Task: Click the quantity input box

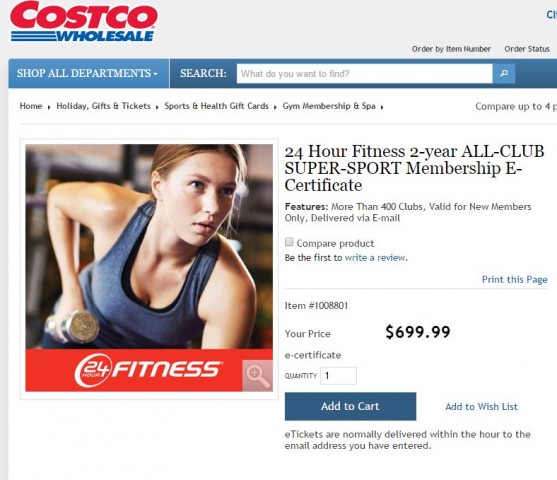Action: point(338,376)
